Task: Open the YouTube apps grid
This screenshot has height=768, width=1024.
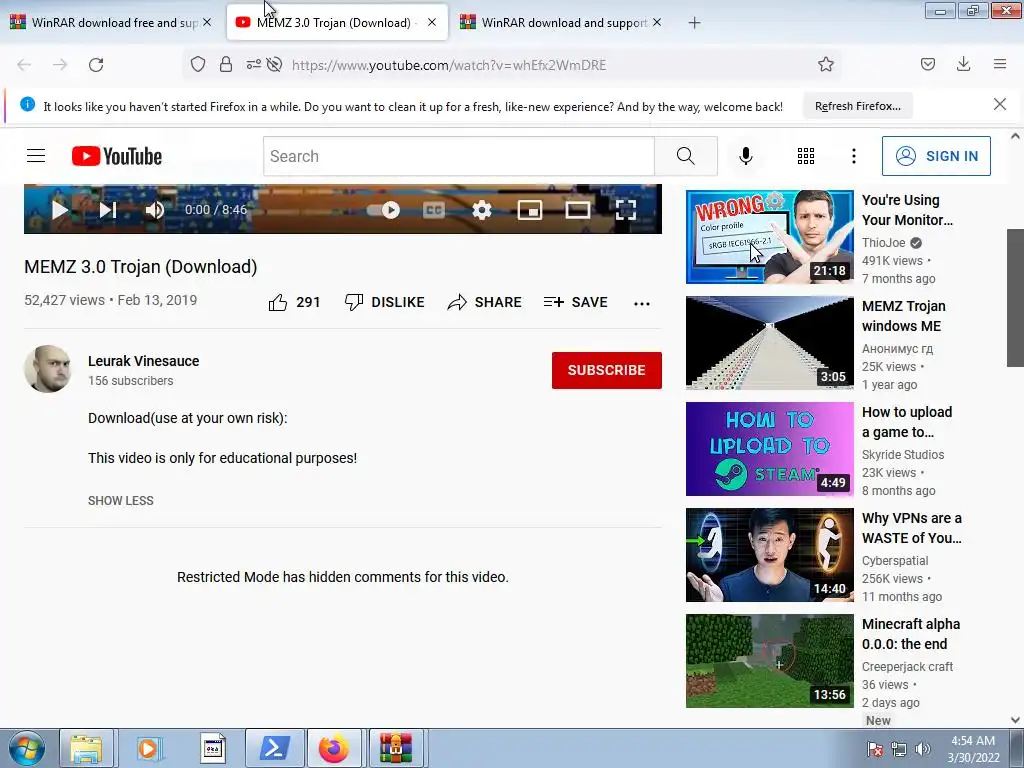Action: (806, 156)
